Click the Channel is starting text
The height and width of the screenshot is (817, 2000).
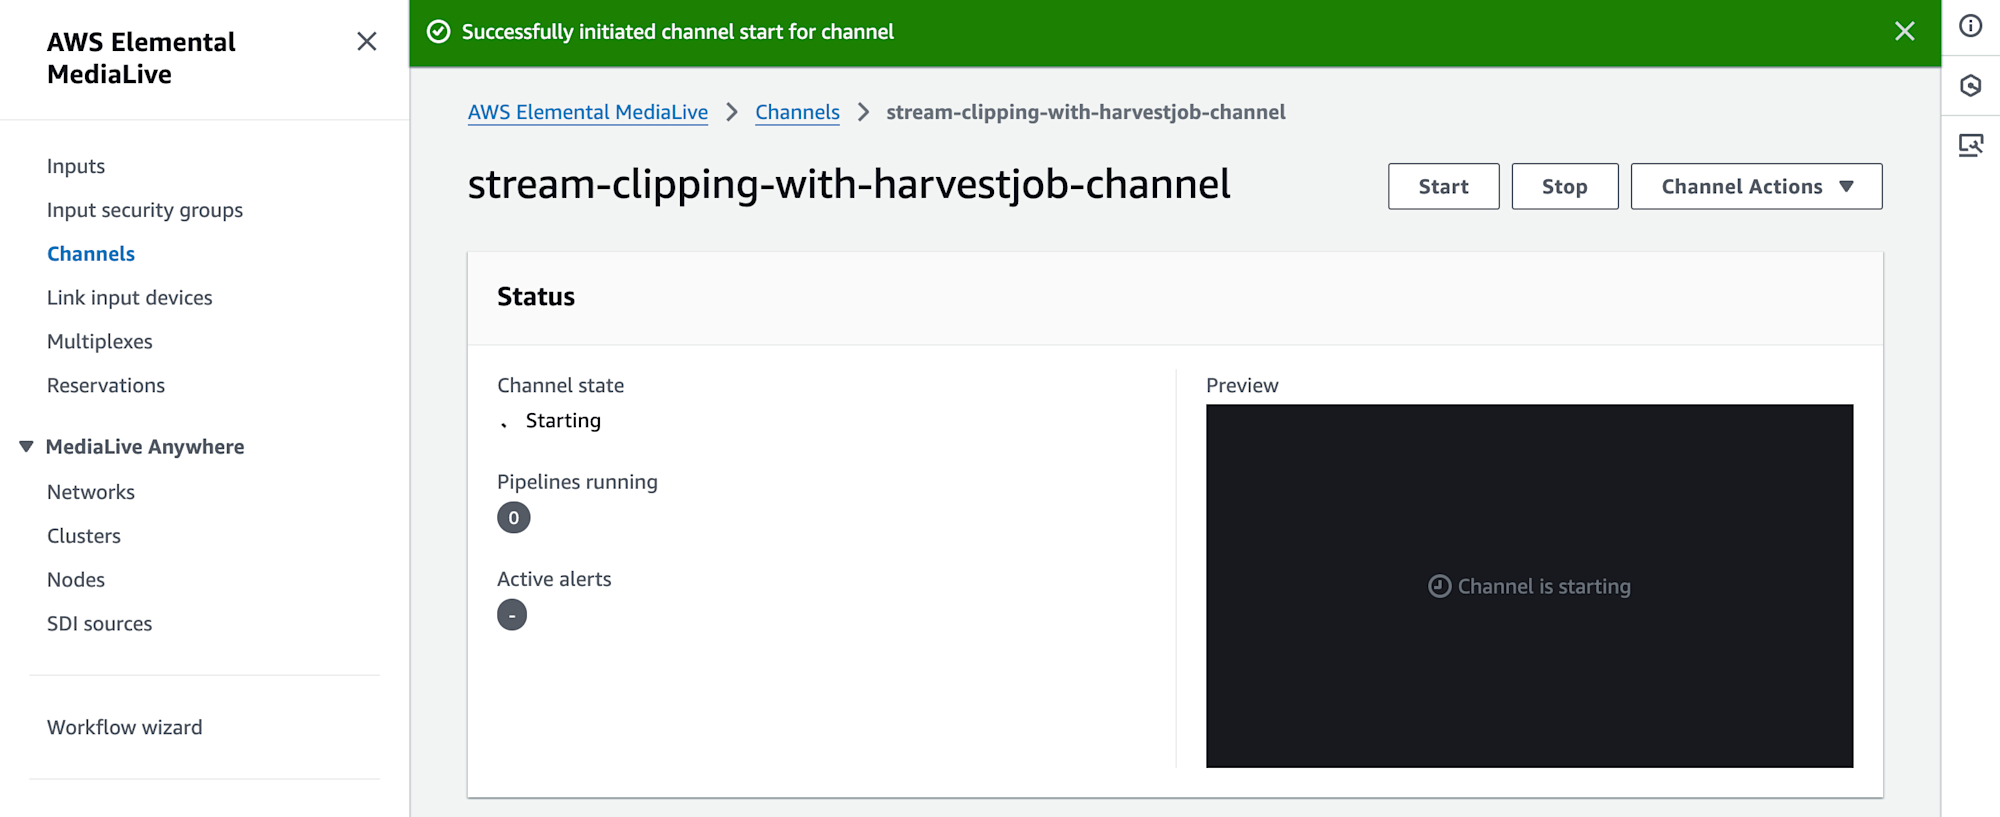(x=1544, y=587)
